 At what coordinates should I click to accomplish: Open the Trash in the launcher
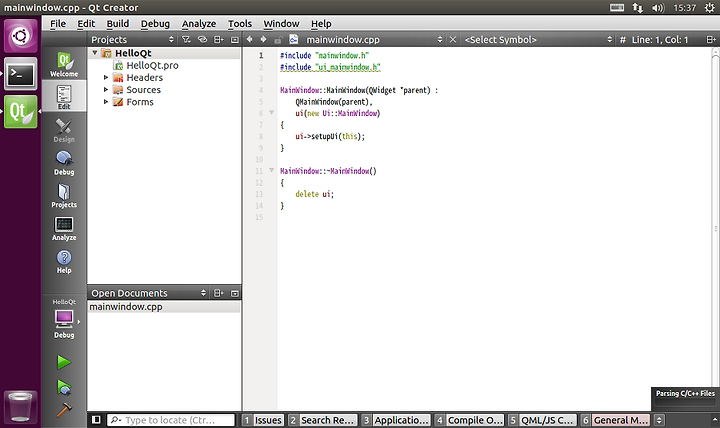click(x=21, y=406)
